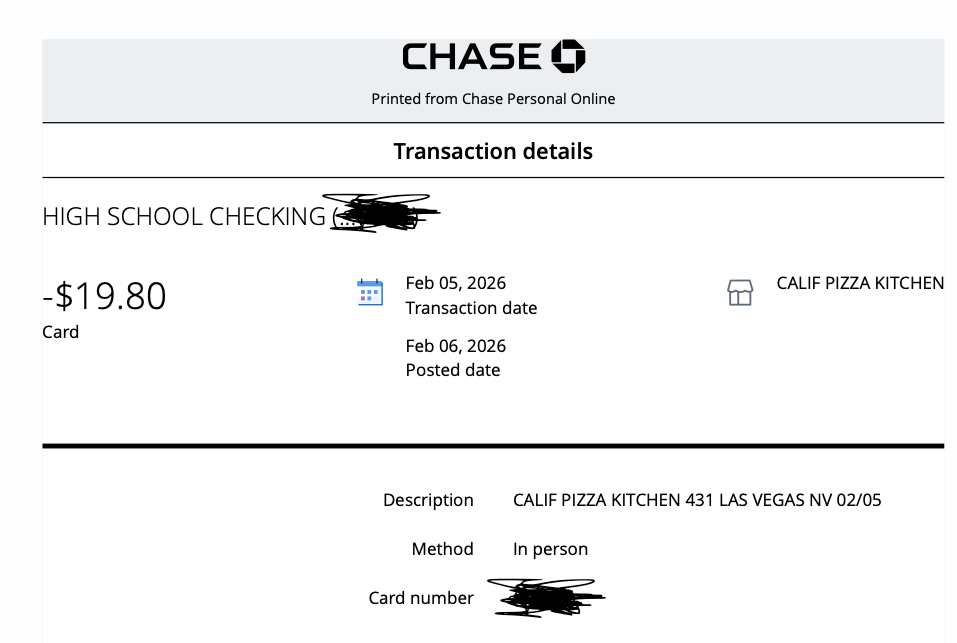Image resolution: width=957 pixels, height=643 pixels.
Task: Click the CHASE wordmark in the header
Action: (x=471, y=57)
